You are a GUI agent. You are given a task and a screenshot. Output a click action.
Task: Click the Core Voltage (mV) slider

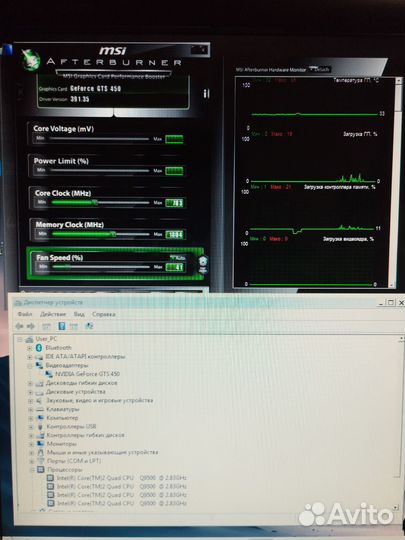[x=99, y=139]
